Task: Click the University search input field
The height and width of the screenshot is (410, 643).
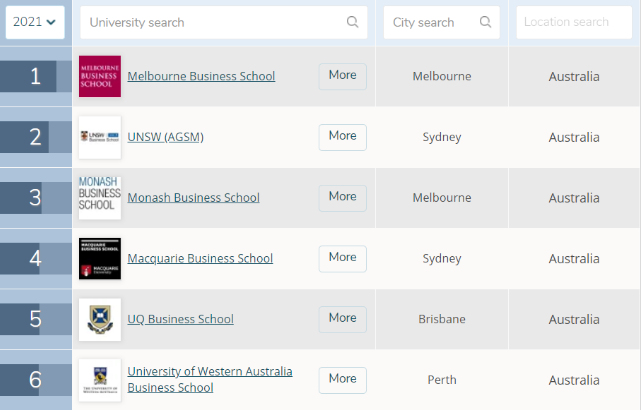Action: click(215, 22)
